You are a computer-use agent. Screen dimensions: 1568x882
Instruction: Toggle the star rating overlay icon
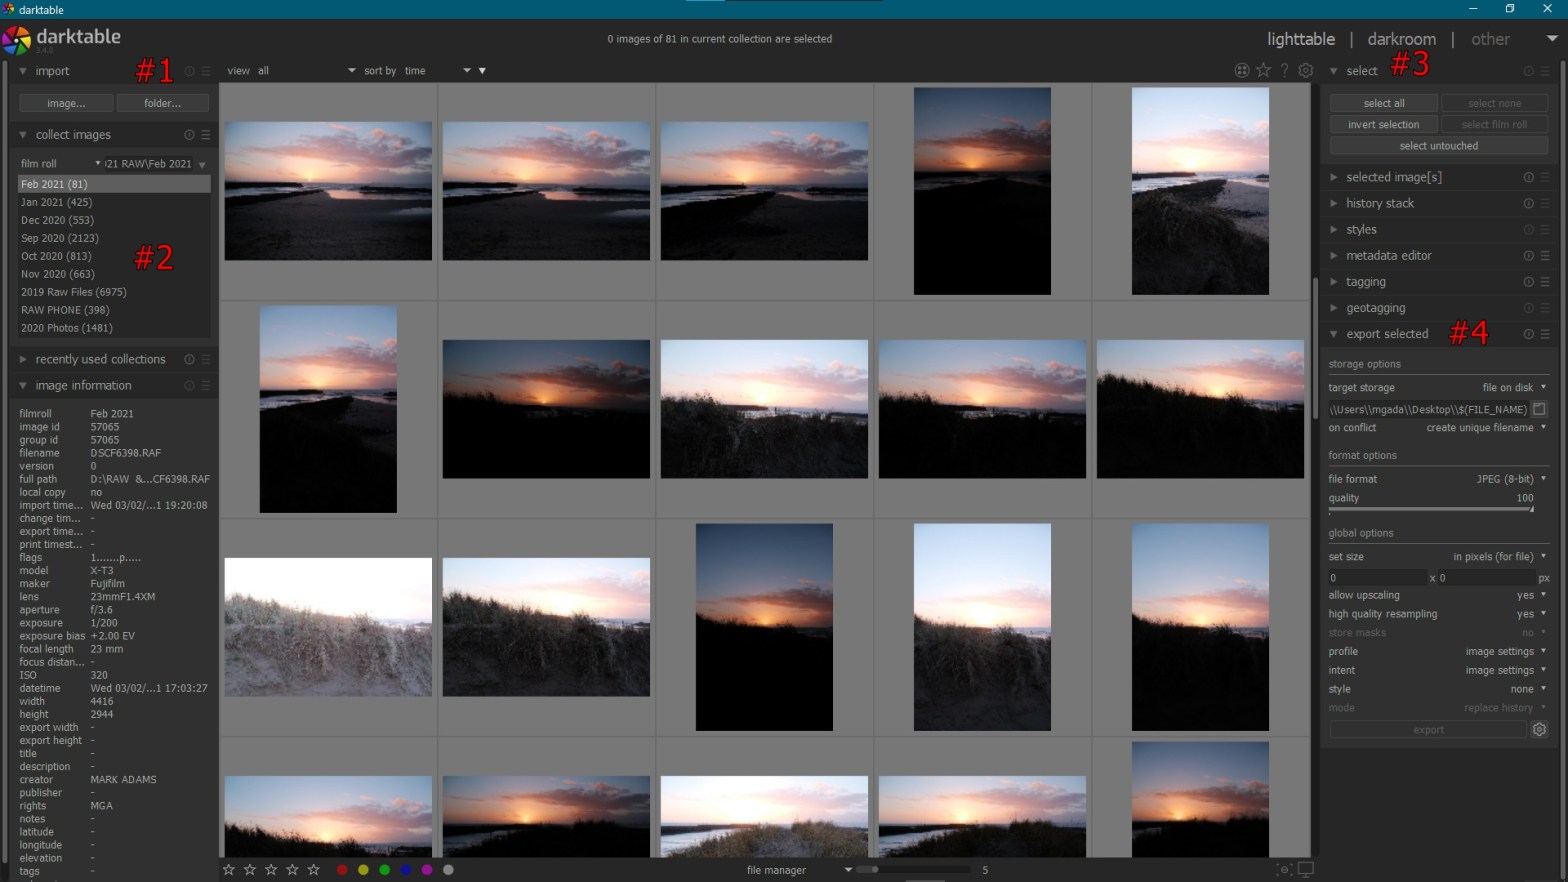pyautogui.click(x=1263, y=70)
